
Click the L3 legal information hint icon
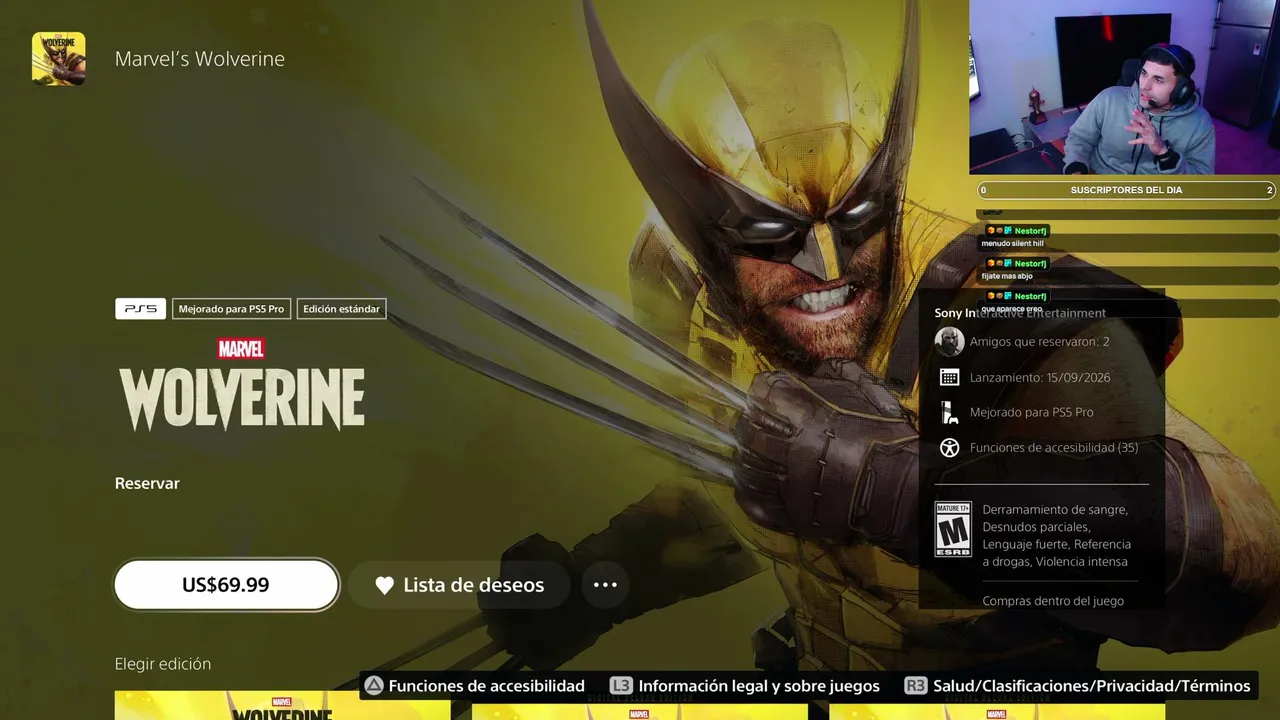[621, 686]
